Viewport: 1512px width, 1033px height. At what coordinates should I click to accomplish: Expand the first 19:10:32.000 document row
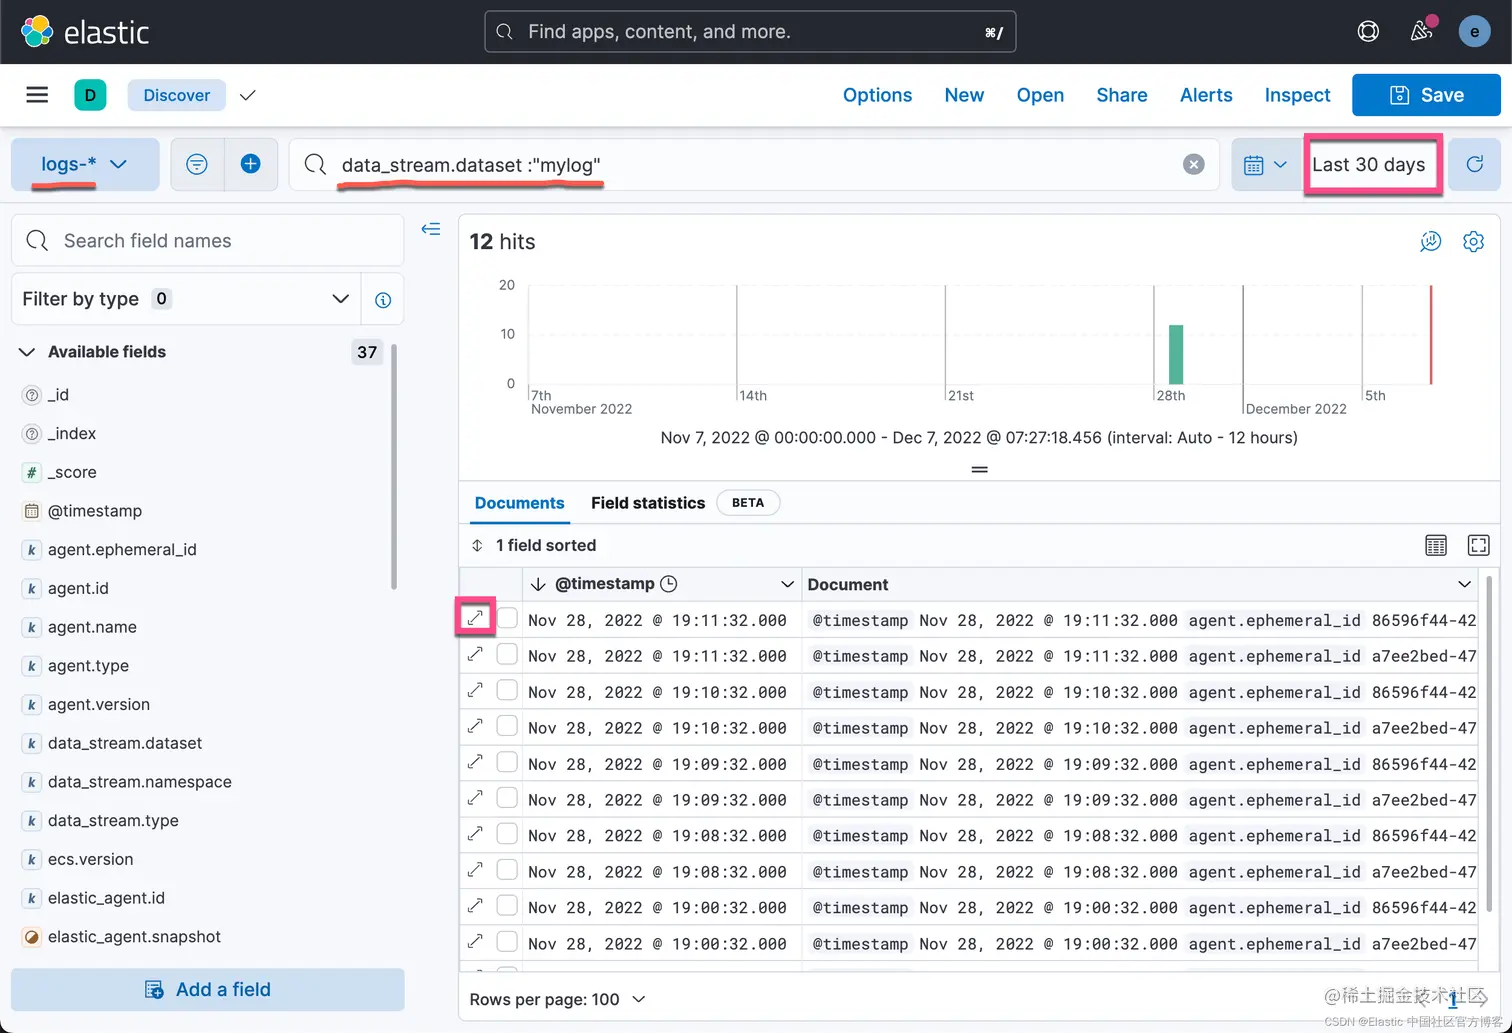[475, 690]
